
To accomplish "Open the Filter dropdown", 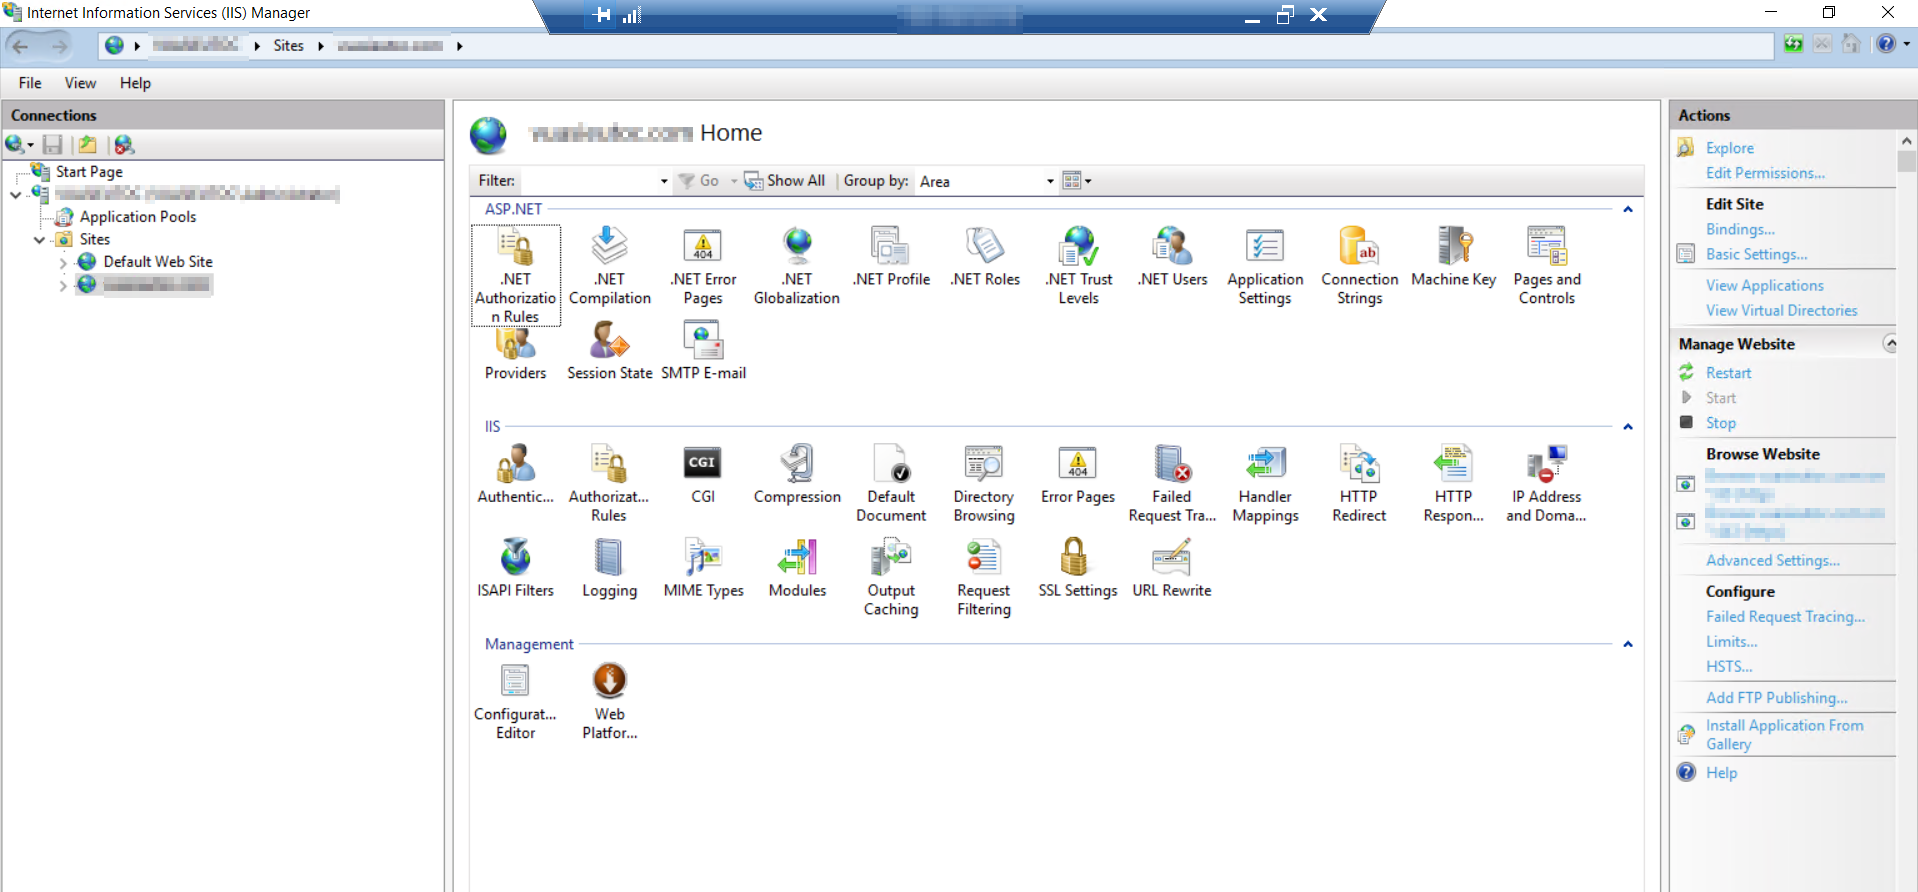I will 664,181.
